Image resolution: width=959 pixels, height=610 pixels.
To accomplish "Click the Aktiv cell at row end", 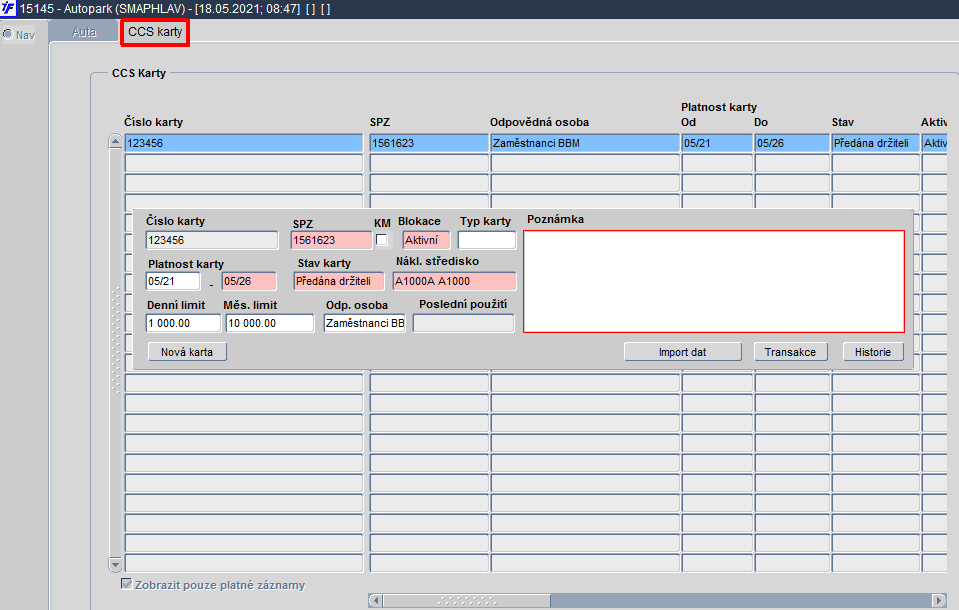I will tap(935, 143).
